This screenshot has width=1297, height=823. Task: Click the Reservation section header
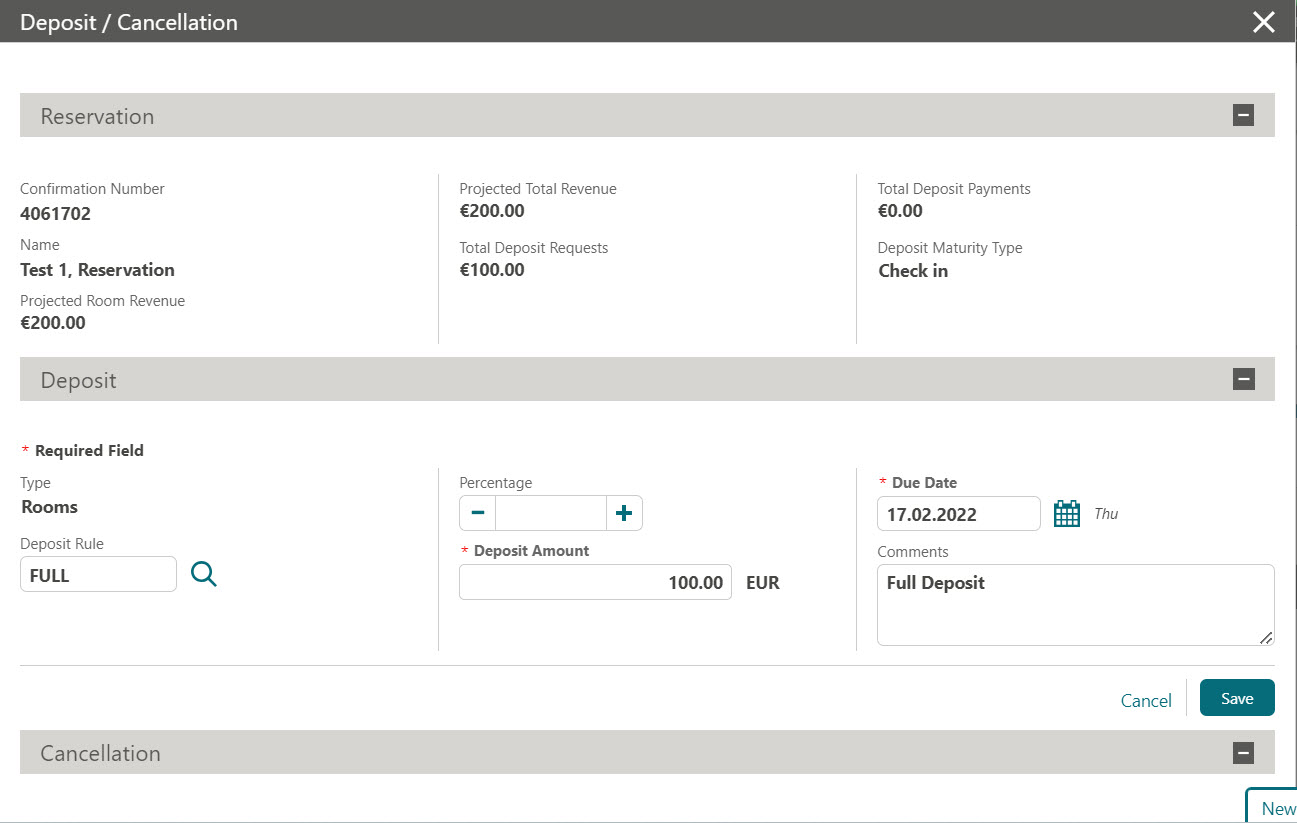click(x=97, y=115)
